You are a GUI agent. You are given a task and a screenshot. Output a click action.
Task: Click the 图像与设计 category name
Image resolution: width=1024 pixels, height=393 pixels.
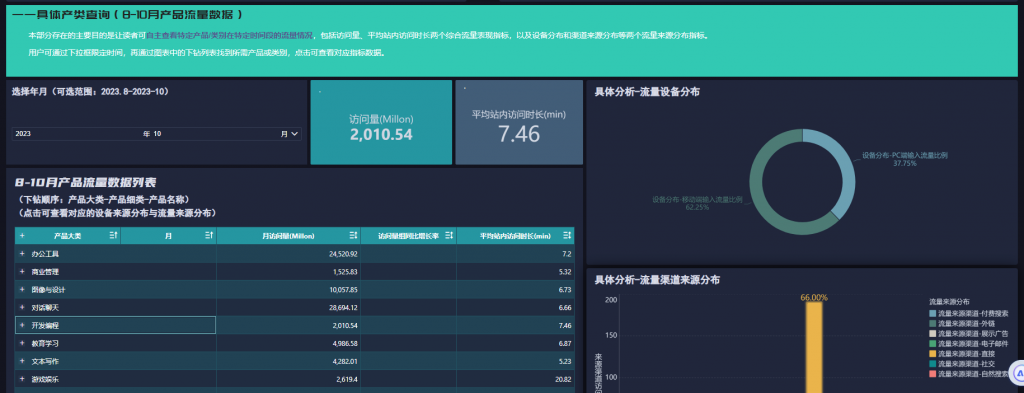pyautogui.click(x=48, y=289)
